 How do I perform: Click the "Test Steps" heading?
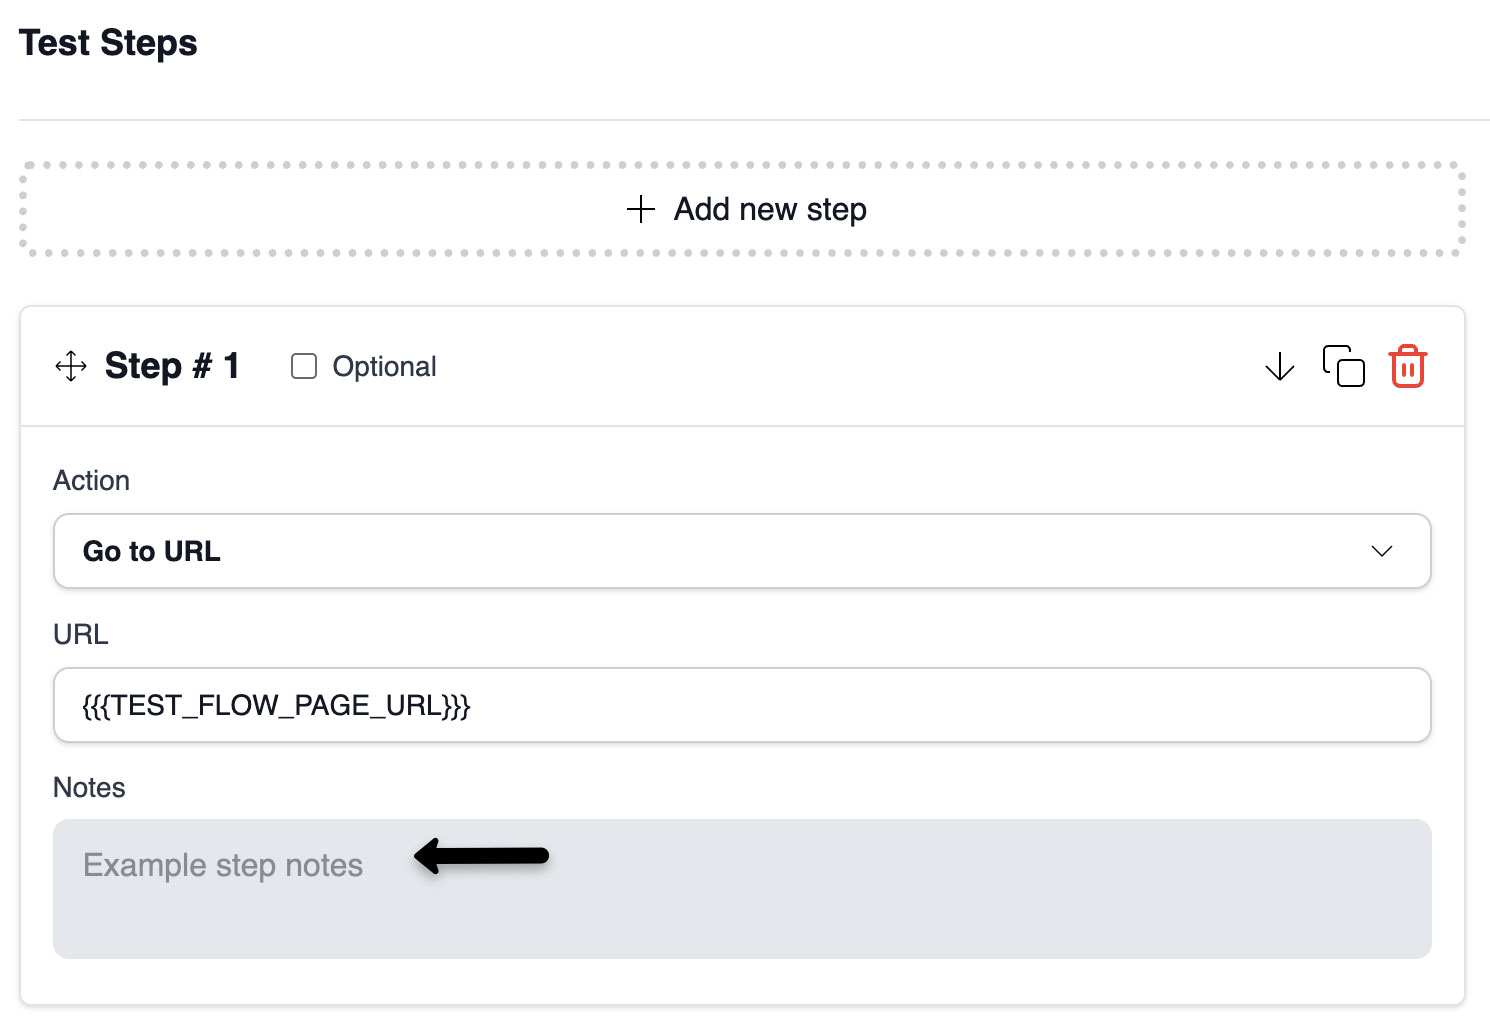click(108, 43)
